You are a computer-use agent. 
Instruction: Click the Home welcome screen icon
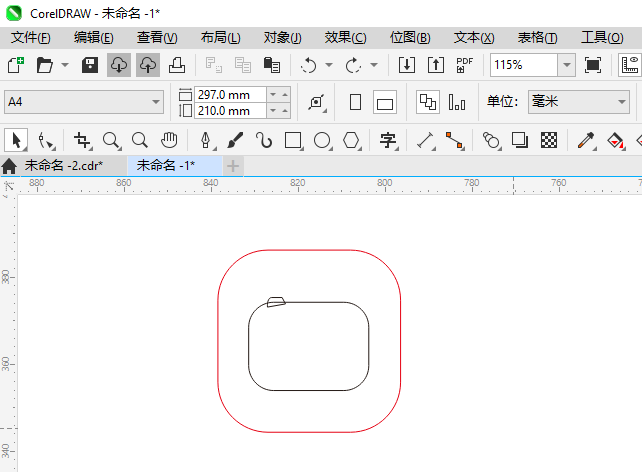pos(9,166)
